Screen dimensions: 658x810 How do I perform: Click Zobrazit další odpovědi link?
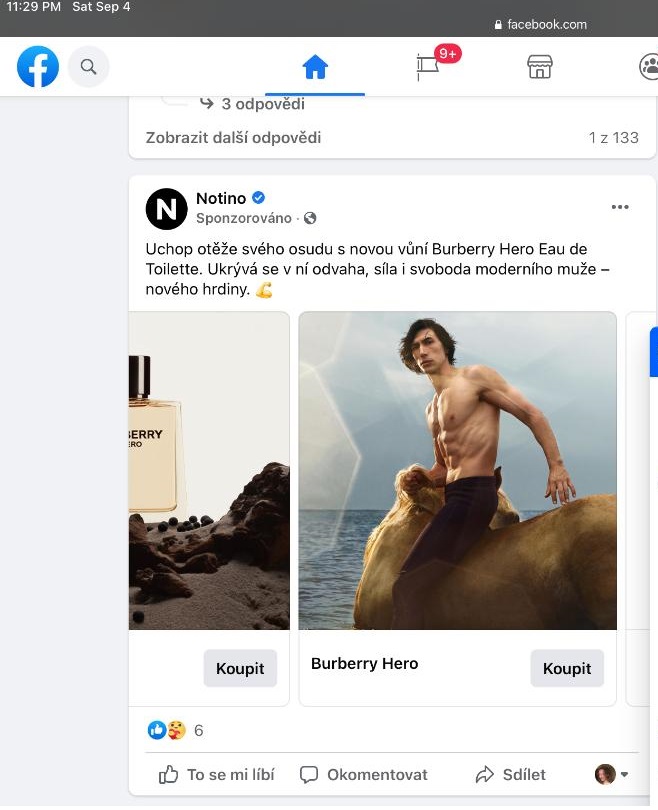click(x=233, y=138)
